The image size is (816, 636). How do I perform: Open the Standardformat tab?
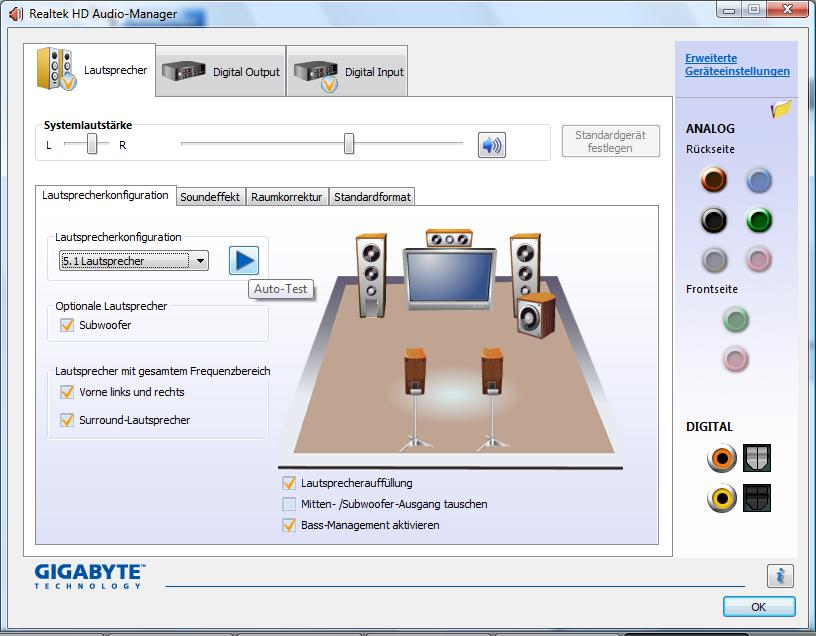pyautogui.click(x=372, y=197)
